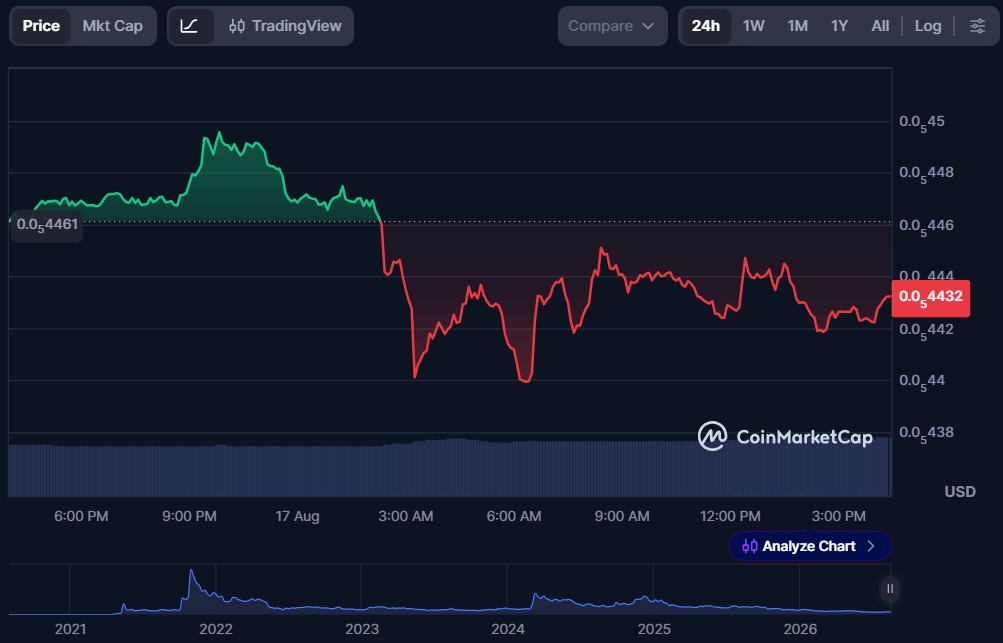Select the line chart view icon

[189, 26]
